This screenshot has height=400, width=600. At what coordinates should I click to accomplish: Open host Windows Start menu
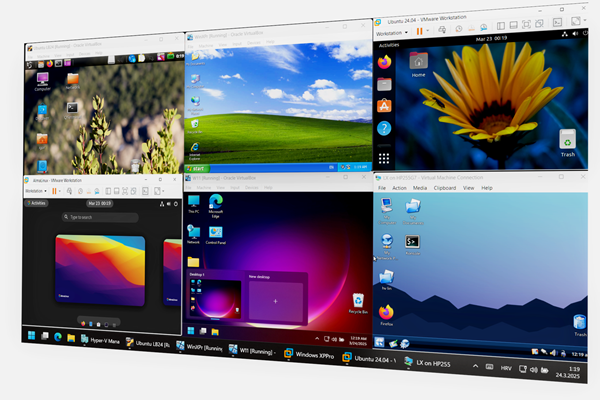point(31,336)
